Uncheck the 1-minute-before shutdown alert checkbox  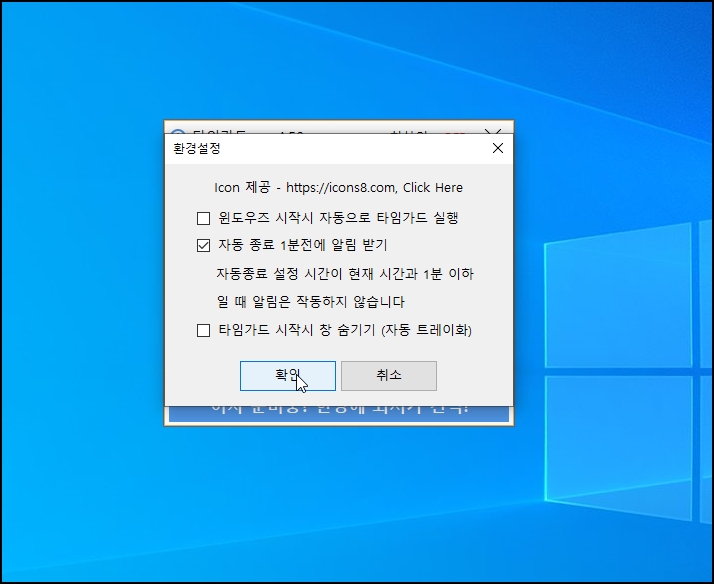[x=204, y=246]
